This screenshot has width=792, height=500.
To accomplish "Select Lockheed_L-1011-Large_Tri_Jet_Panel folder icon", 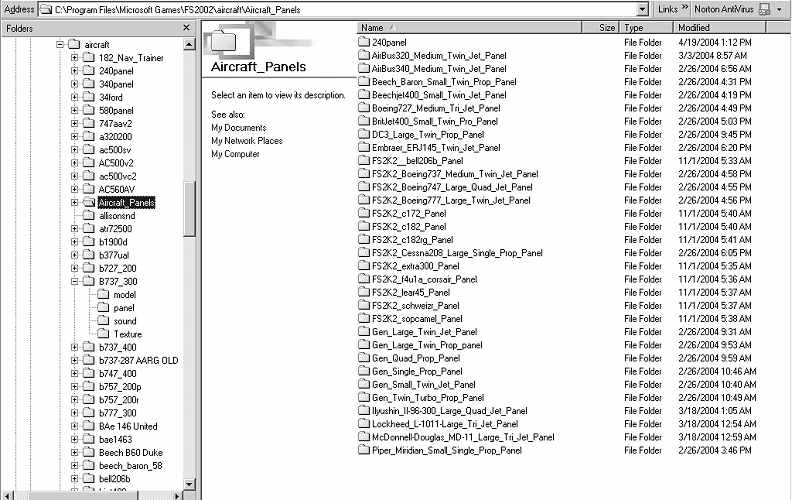I will pos(364,423).
